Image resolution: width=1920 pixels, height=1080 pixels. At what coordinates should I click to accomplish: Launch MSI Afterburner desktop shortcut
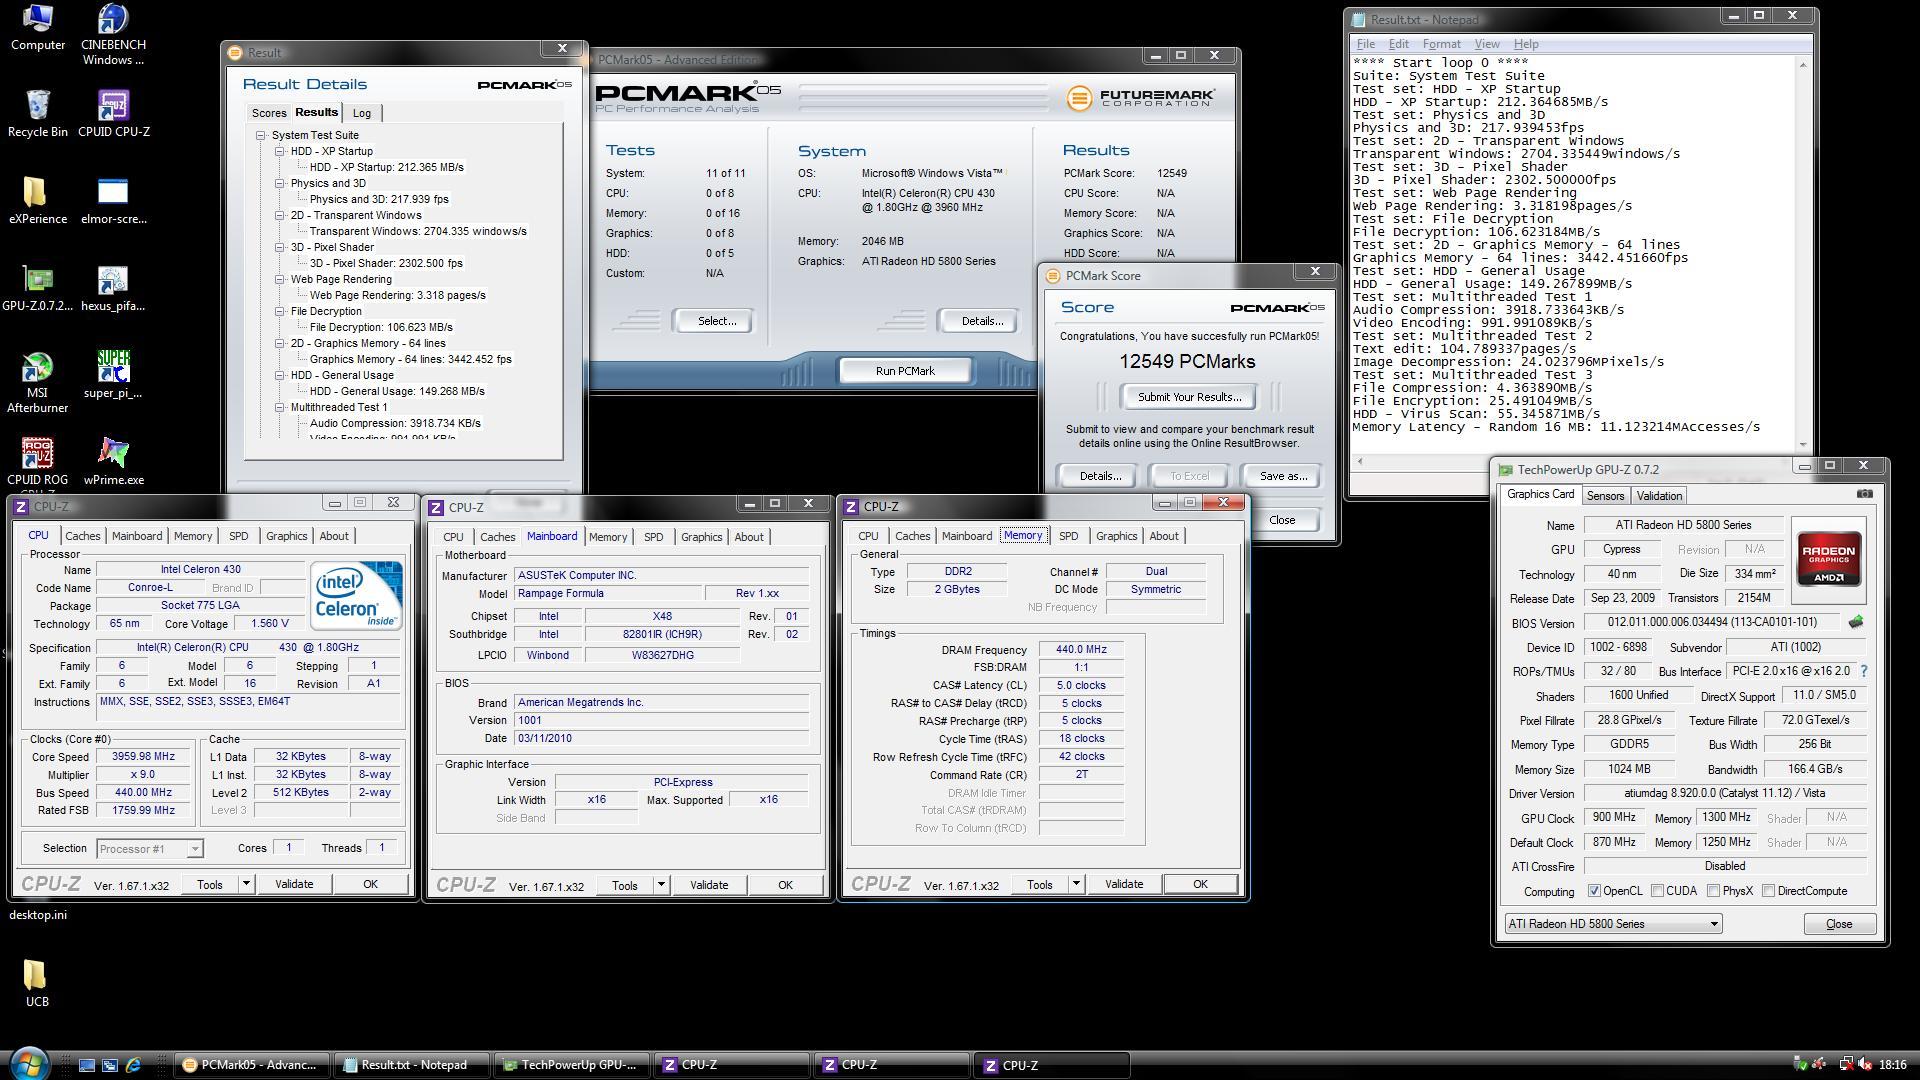pos(38,382)
